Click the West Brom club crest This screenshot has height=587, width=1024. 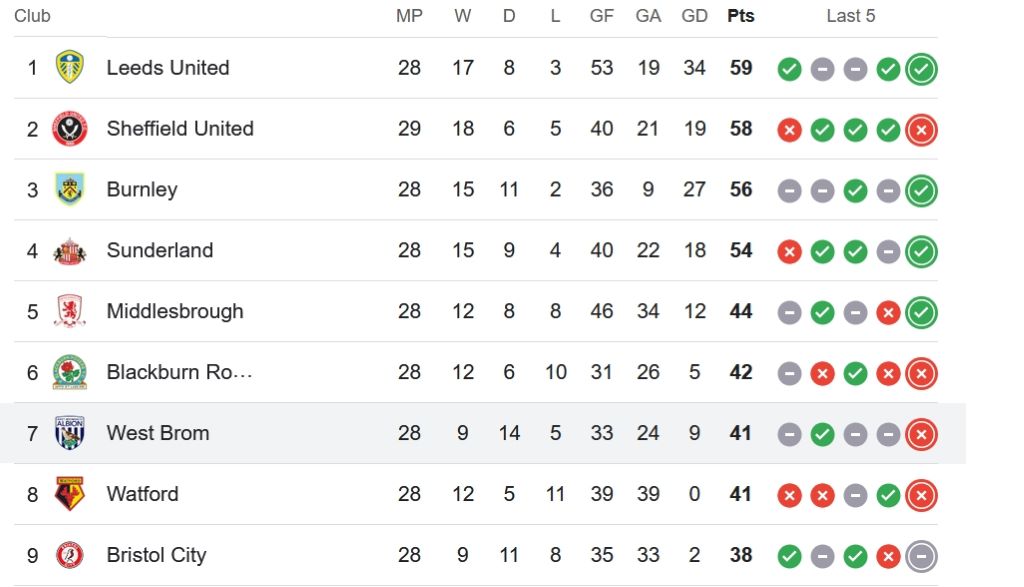point(70,433)
